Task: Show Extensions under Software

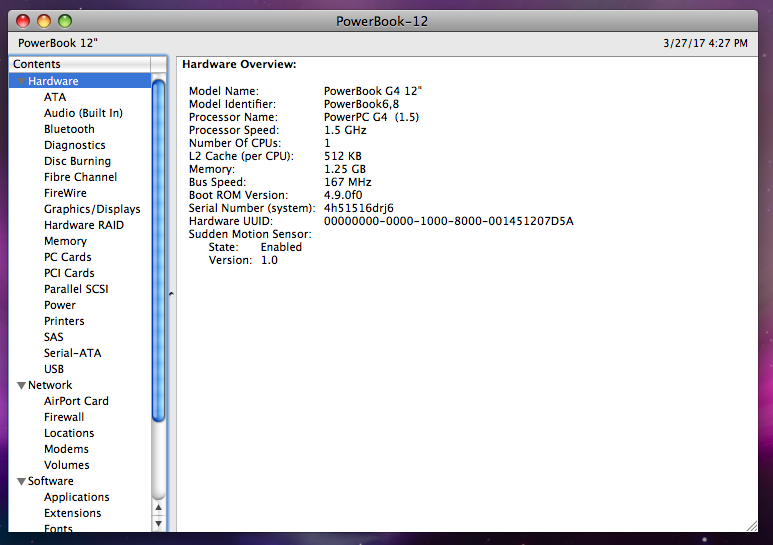Action: click(72, 513)
